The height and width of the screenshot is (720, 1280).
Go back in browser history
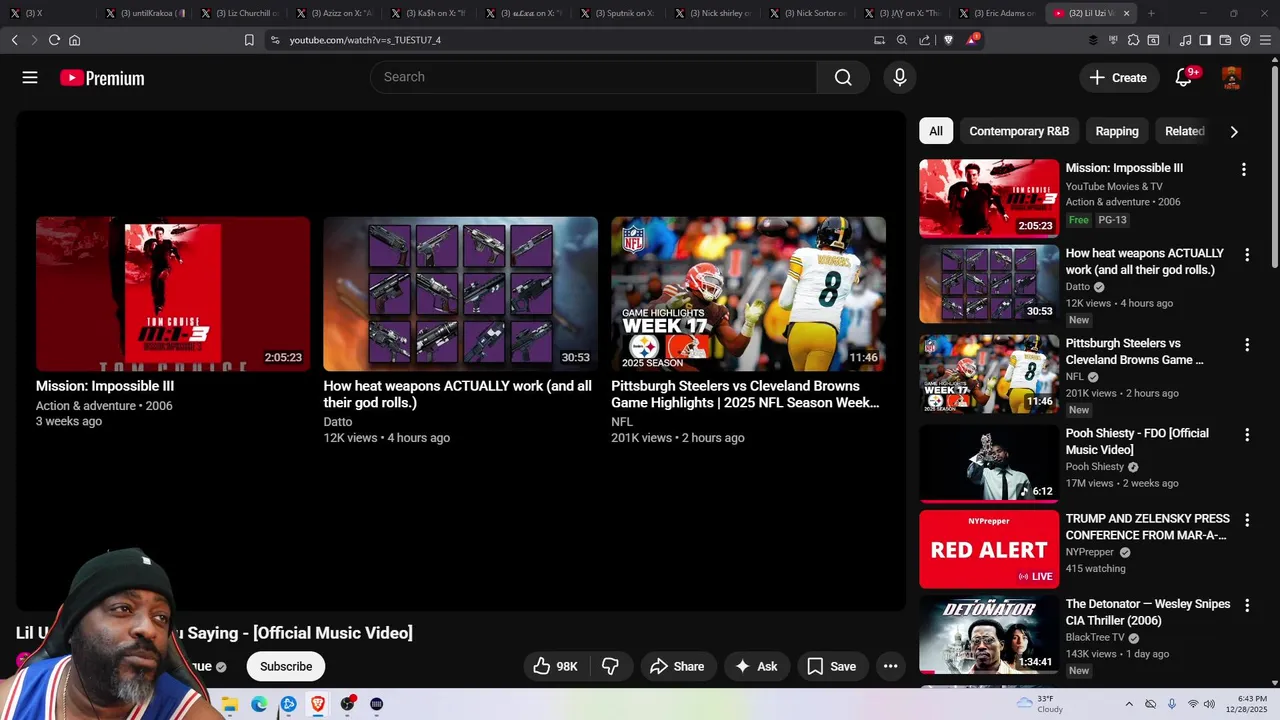click(14, 40)
